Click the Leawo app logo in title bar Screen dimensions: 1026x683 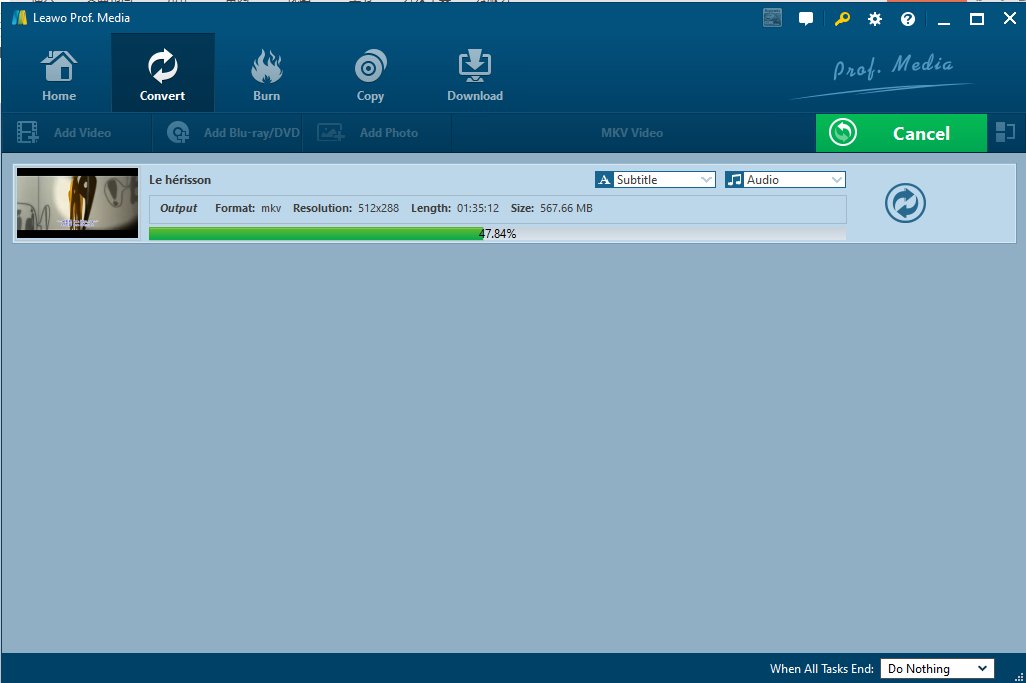click(20, 18)
